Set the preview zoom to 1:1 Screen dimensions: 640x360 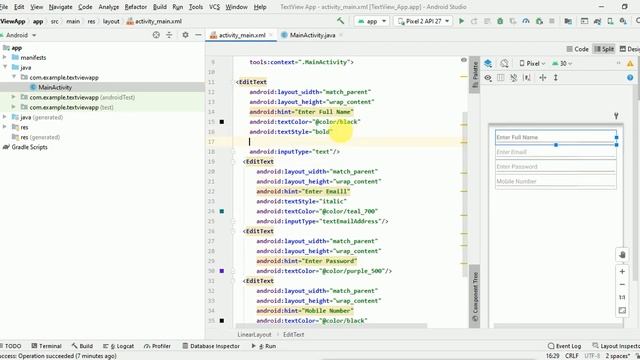(622, 298)
